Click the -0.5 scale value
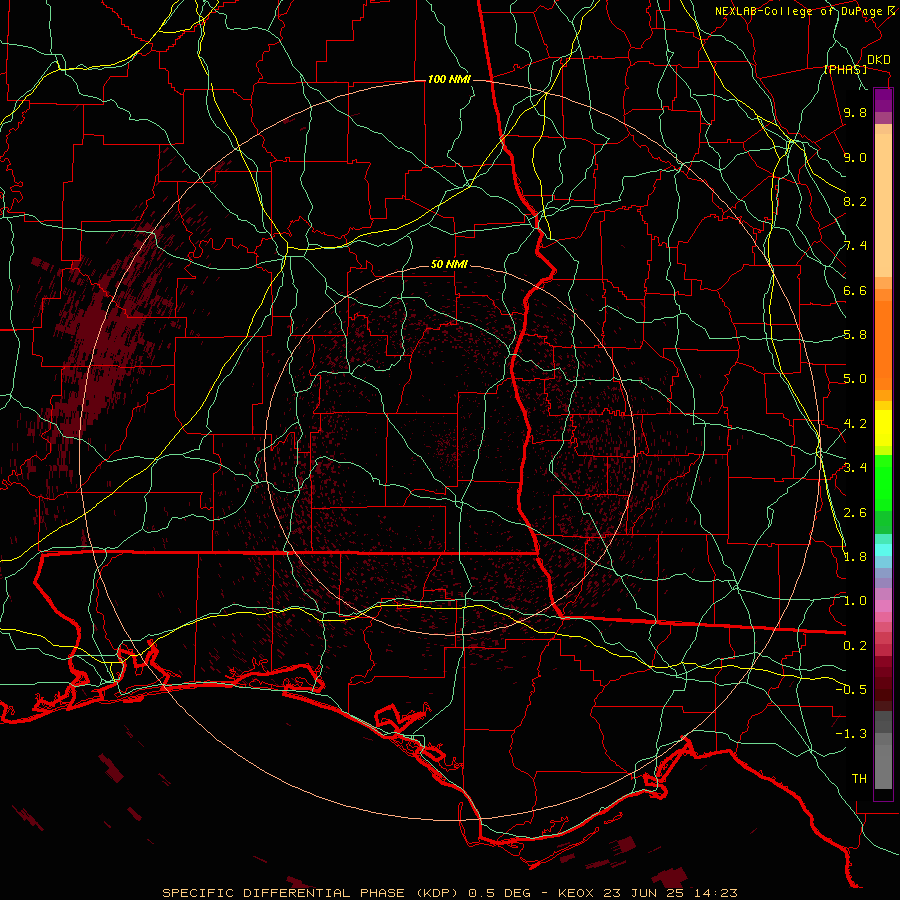Image resolution: width=900 pixels, height=900 pixels. click(x=851, y=690)
